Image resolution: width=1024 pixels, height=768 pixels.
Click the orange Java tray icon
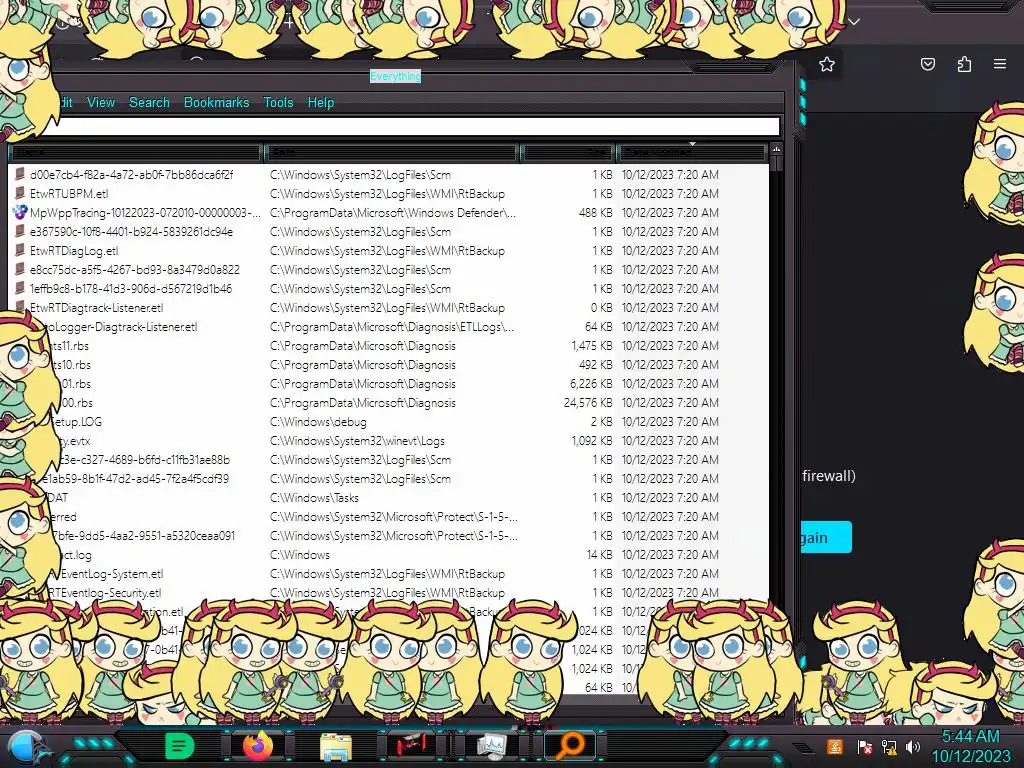[x=835, y=746]
